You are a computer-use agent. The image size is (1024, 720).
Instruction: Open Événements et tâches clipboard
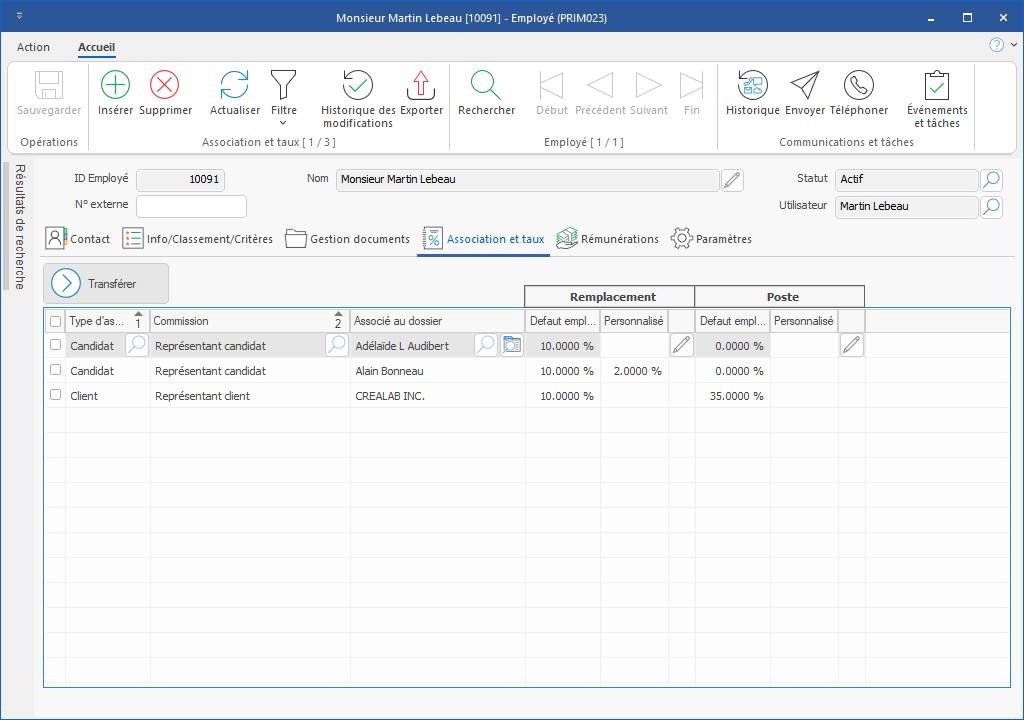click(937, 86)
